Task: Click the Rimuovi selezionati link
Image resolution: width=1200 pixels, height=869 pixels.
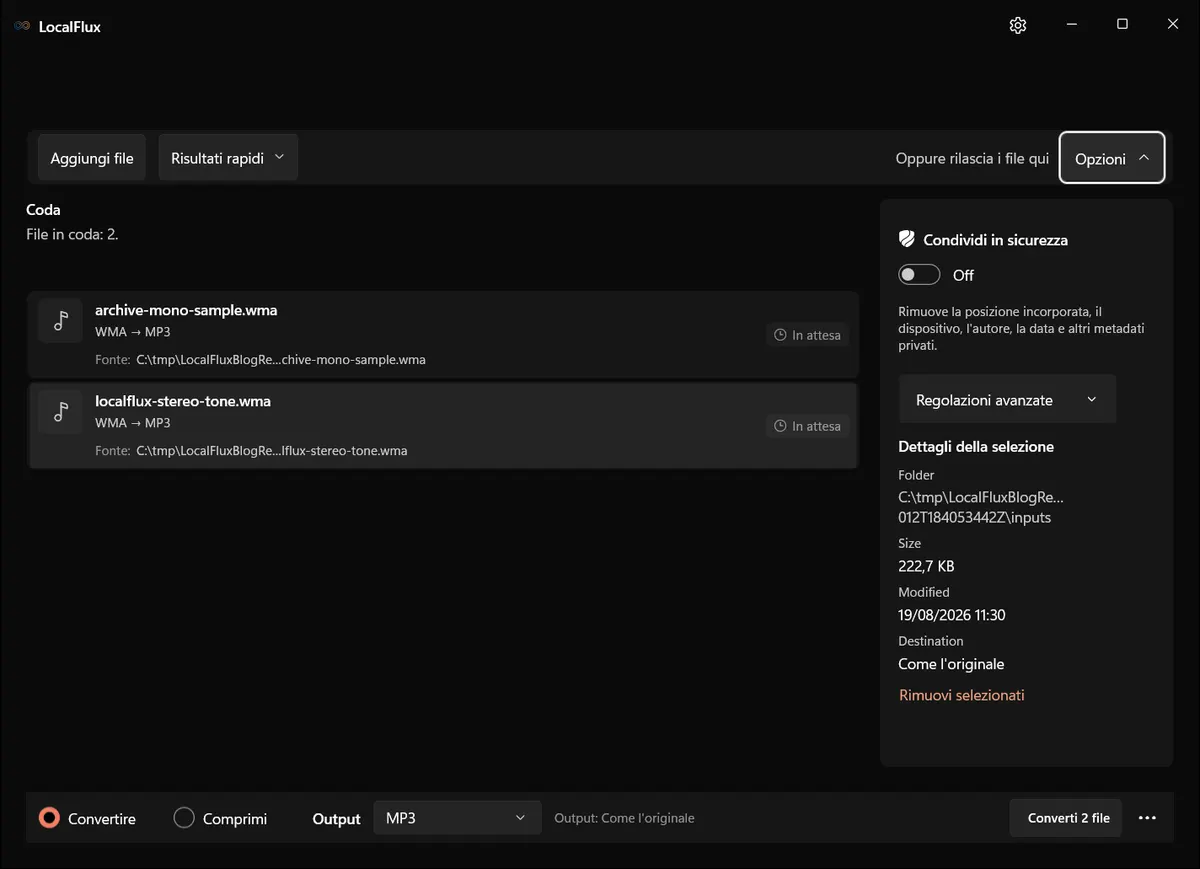Action: click(961, 695)
